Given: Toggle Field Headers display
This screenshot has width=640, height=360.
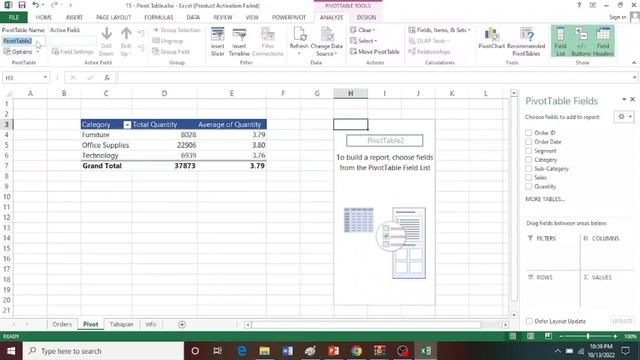Looking at the screenshot, I should 603,42.
